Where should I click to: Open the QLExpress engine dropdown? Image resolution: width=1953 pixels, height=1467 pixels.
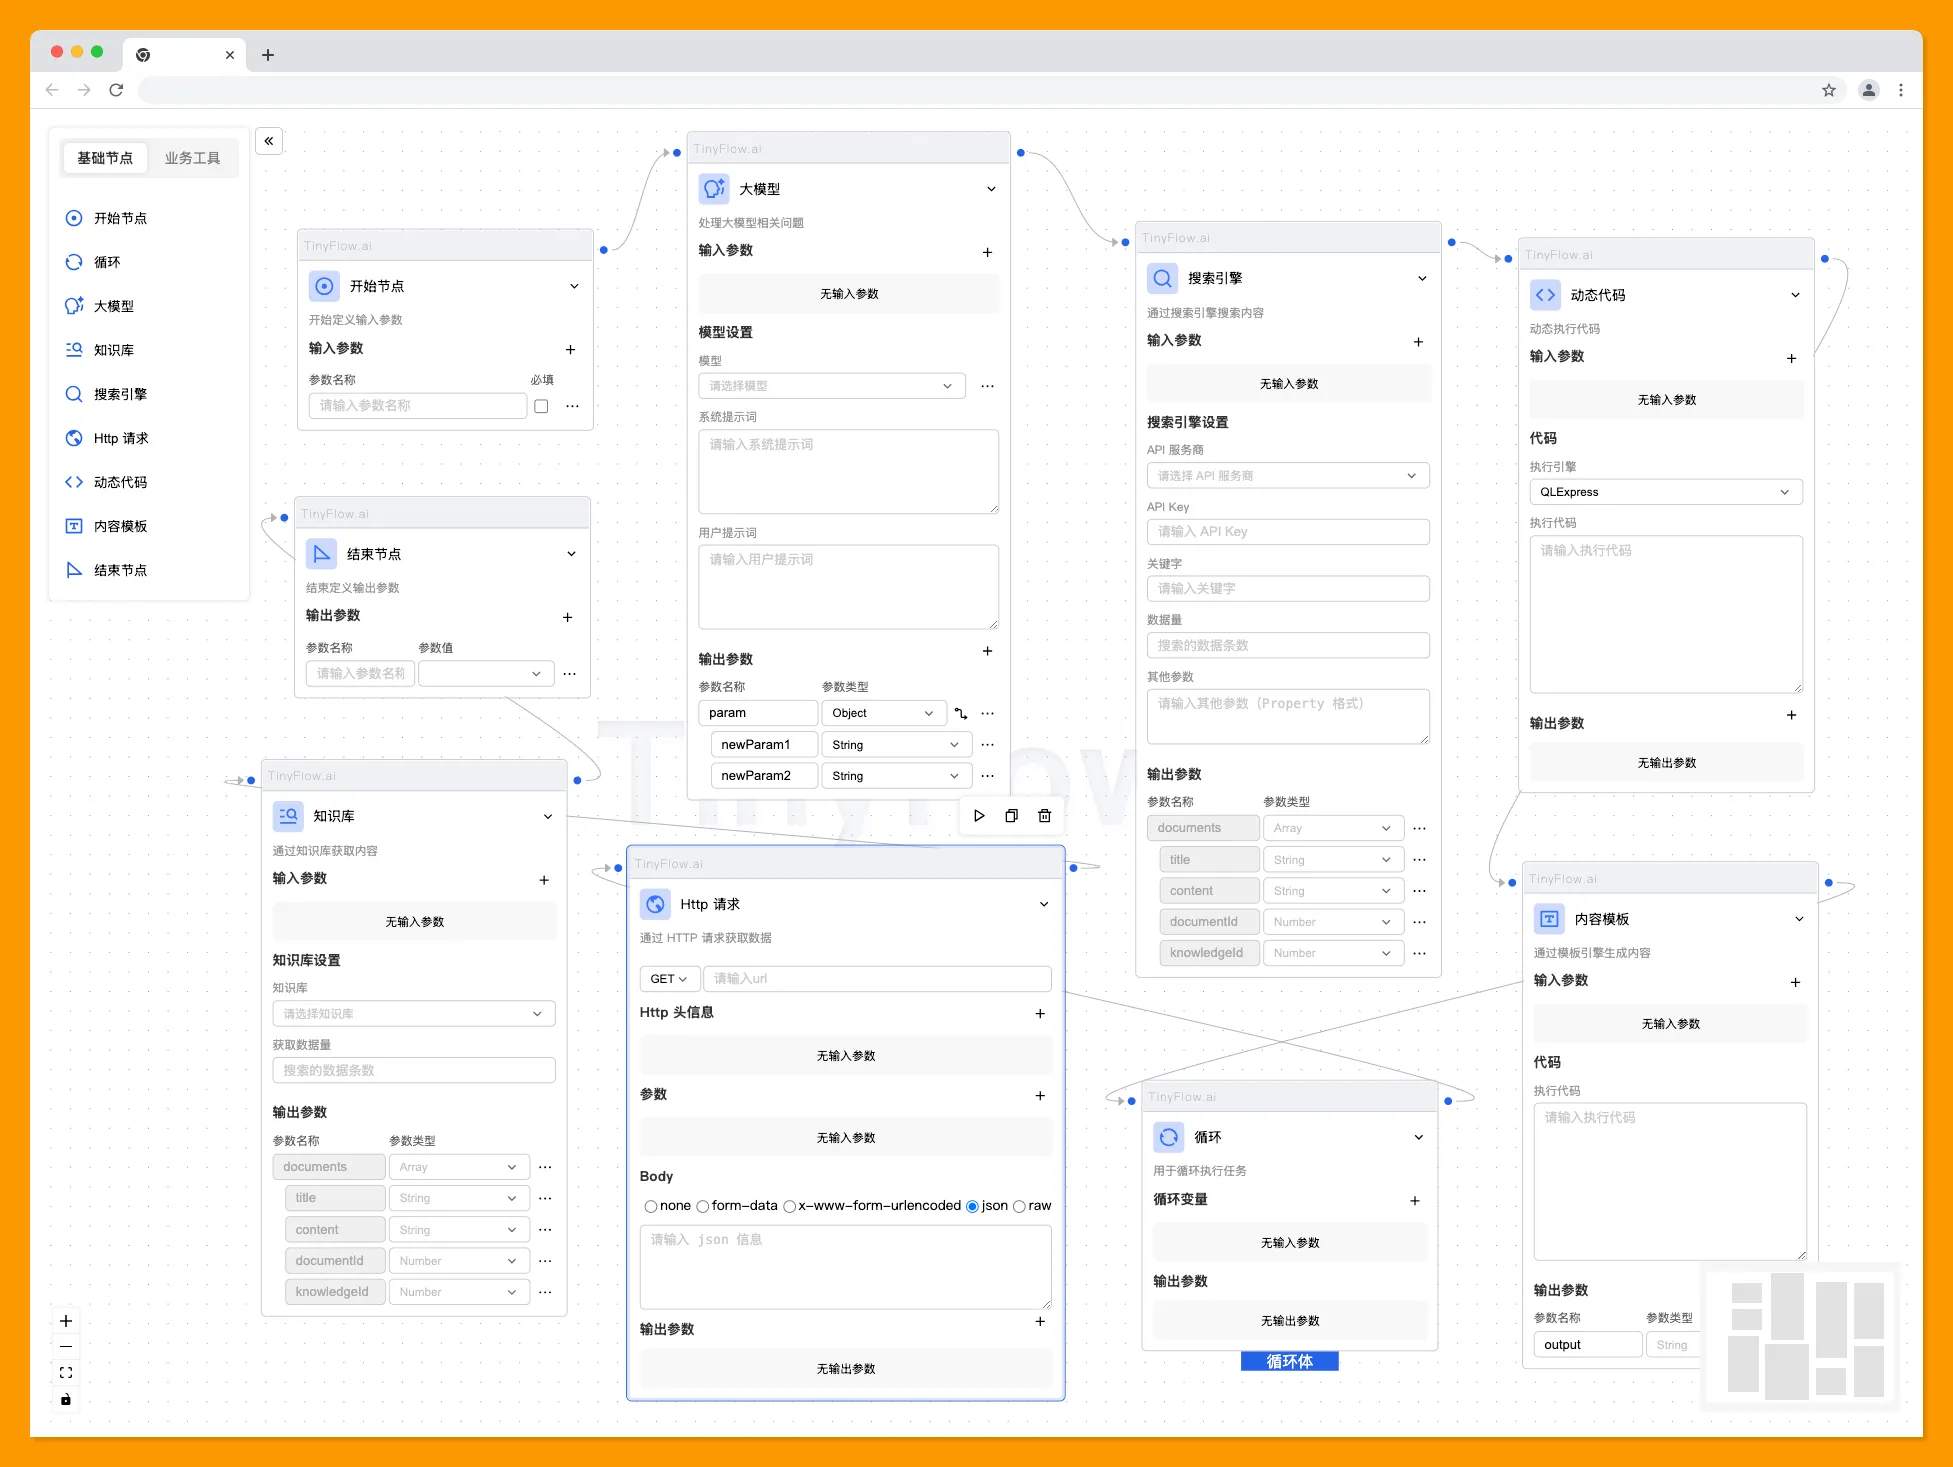pyautogui.click(x=1665, y=492)
